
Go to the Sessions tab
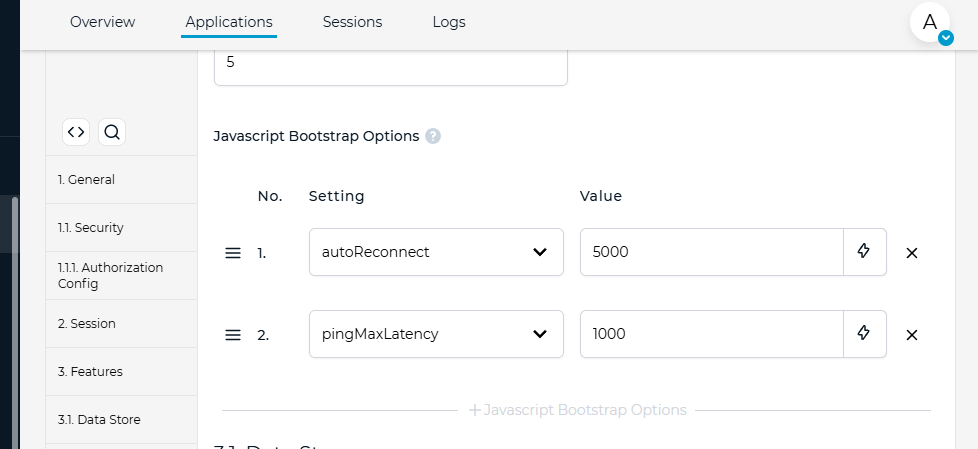352,22
